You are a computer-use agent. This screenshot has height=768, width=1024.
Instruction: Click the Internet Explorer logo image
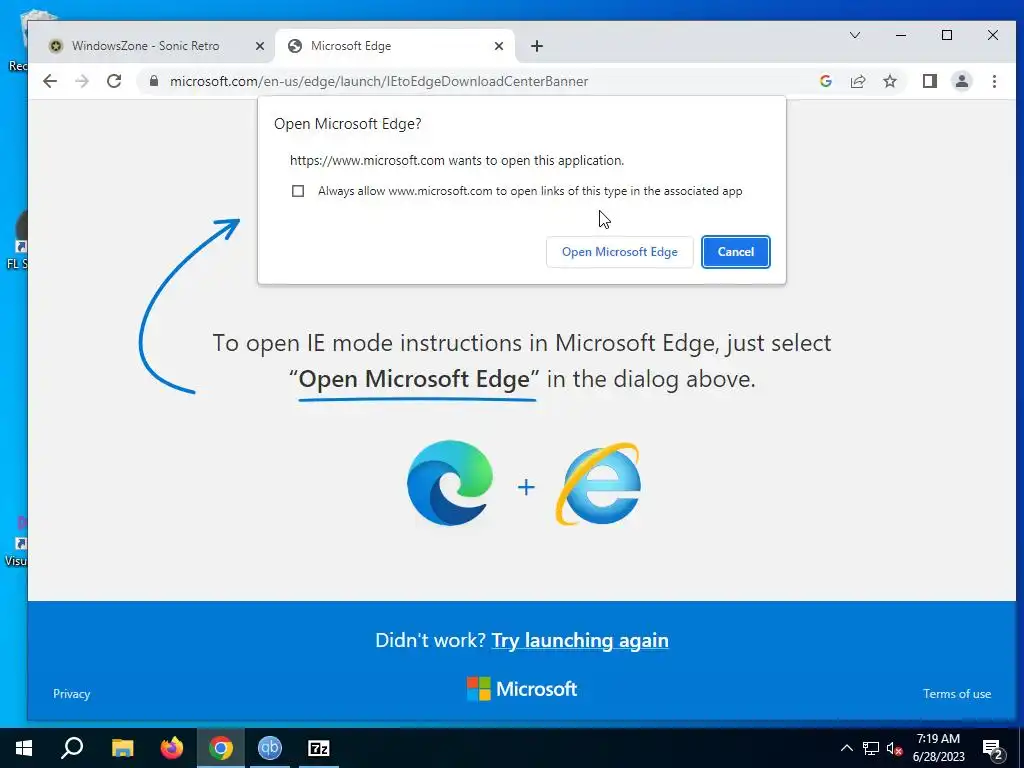598,484
